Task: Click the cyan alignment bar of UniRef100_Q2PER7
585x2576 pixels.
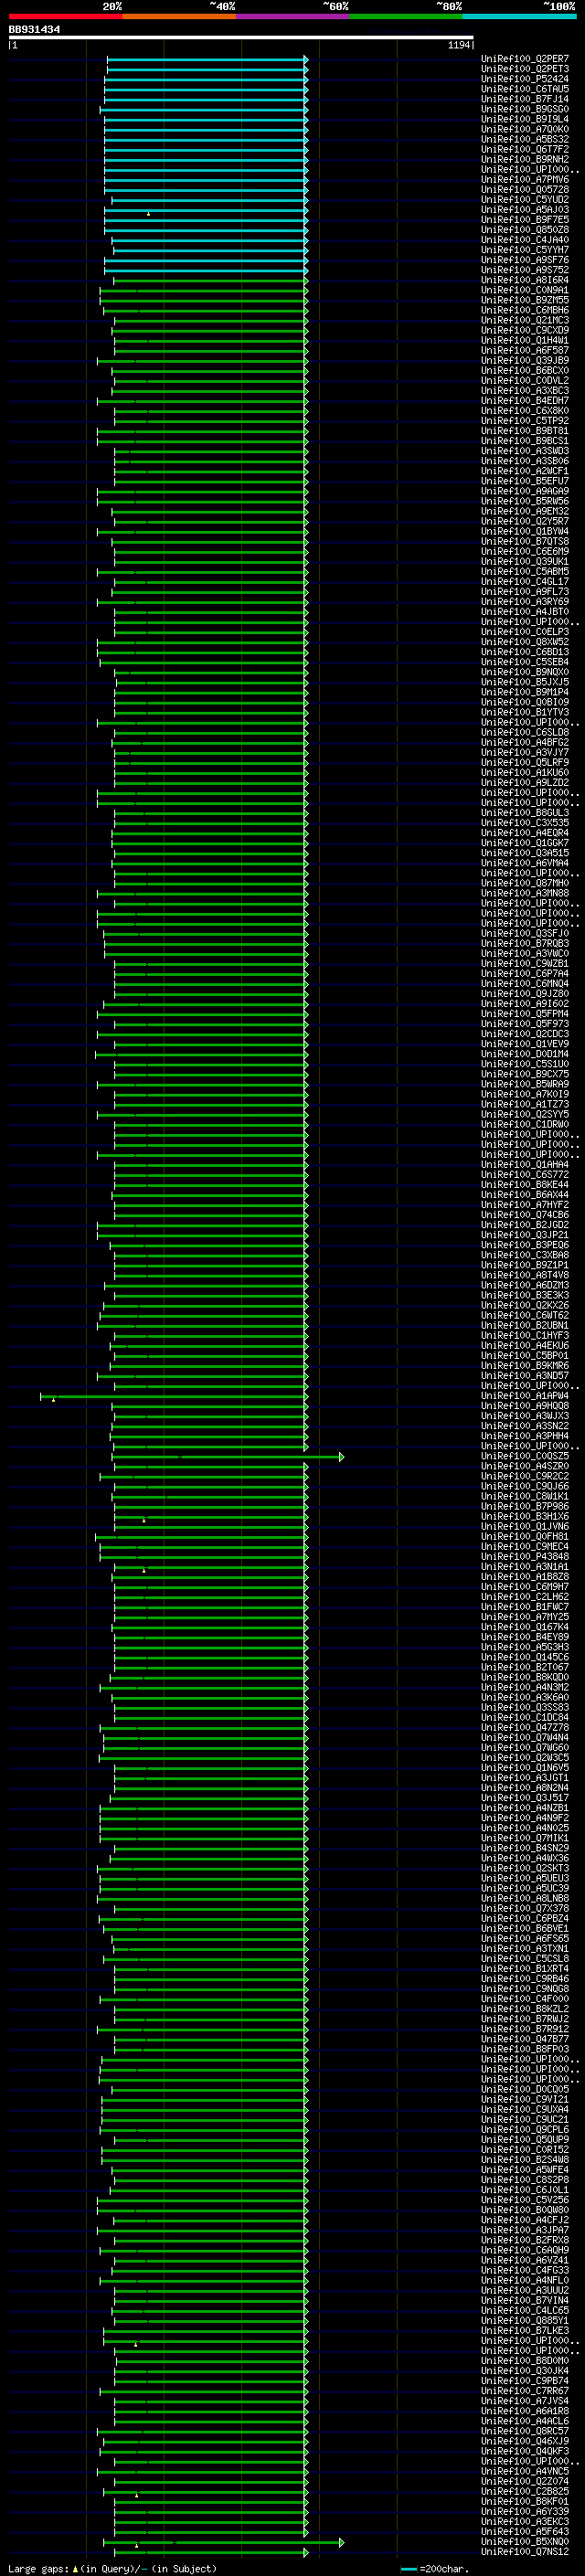Action: click(207, 60)
